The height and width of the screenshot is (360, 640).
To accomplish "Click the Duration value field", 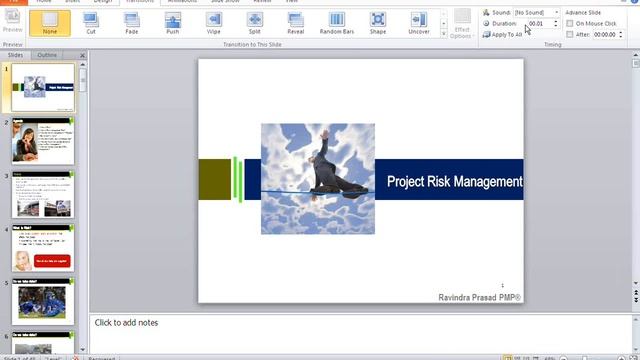I will [540, 24].
